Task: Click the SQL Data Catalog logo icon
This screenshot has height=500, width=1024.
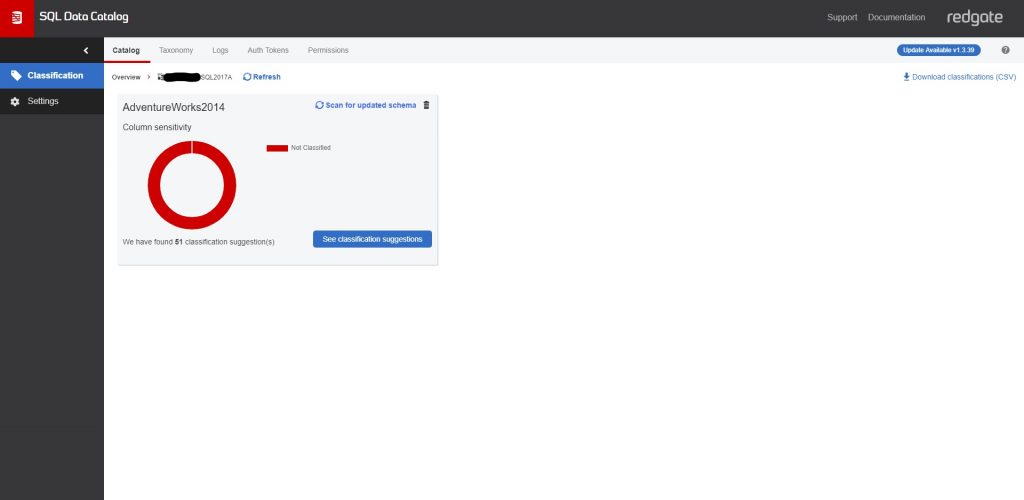Action: click(x=17, y=18)
